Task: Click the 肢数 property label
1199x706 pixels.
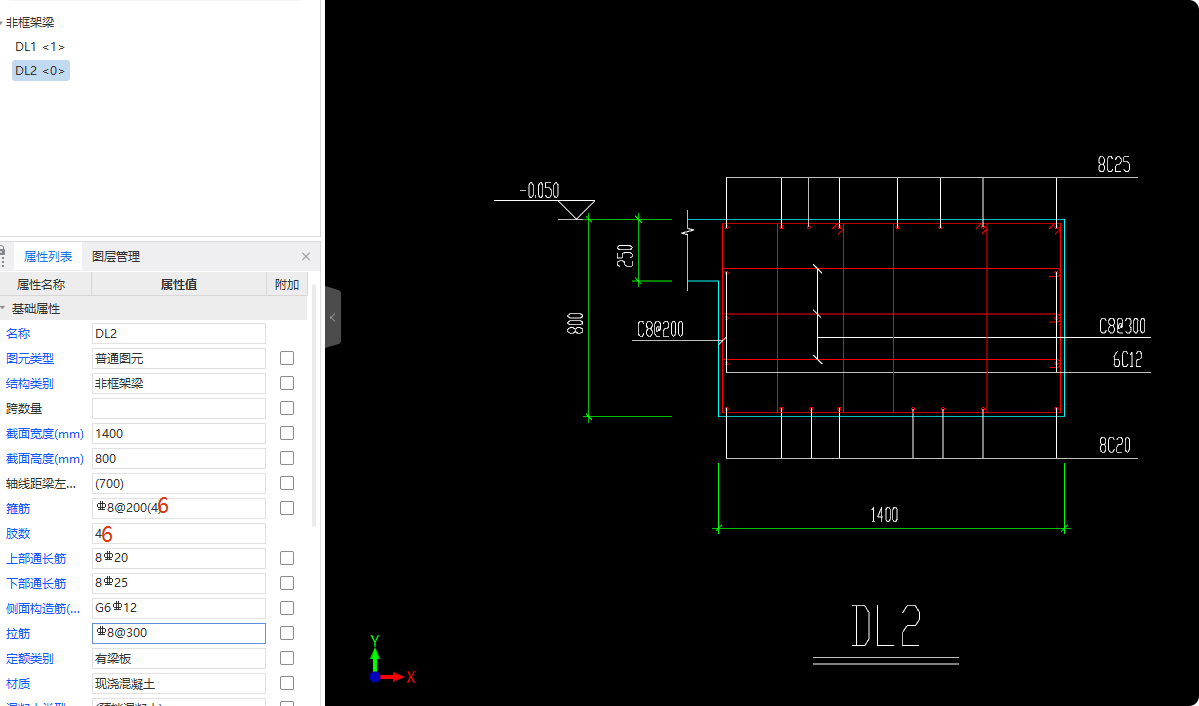Action: click(18, 534)
